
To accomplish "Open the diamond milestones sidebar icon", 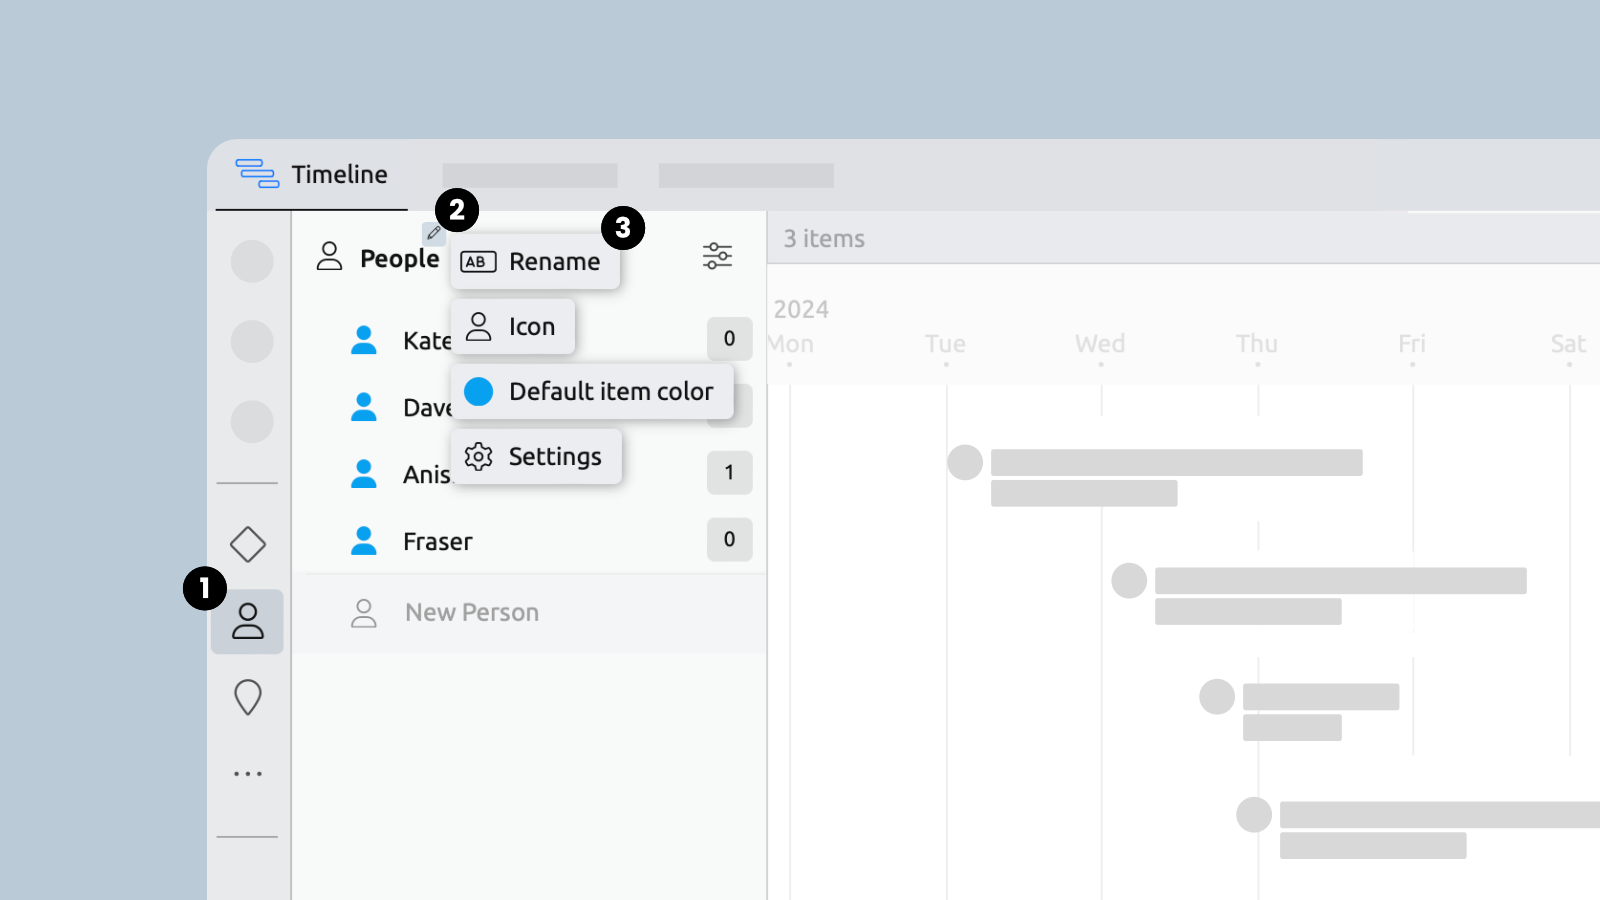I will (247, 545).
